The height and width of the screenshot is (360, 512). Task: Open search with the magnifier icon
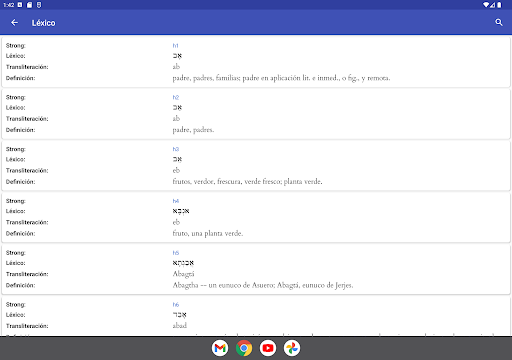pyautogui.click(x=499, y=23)
